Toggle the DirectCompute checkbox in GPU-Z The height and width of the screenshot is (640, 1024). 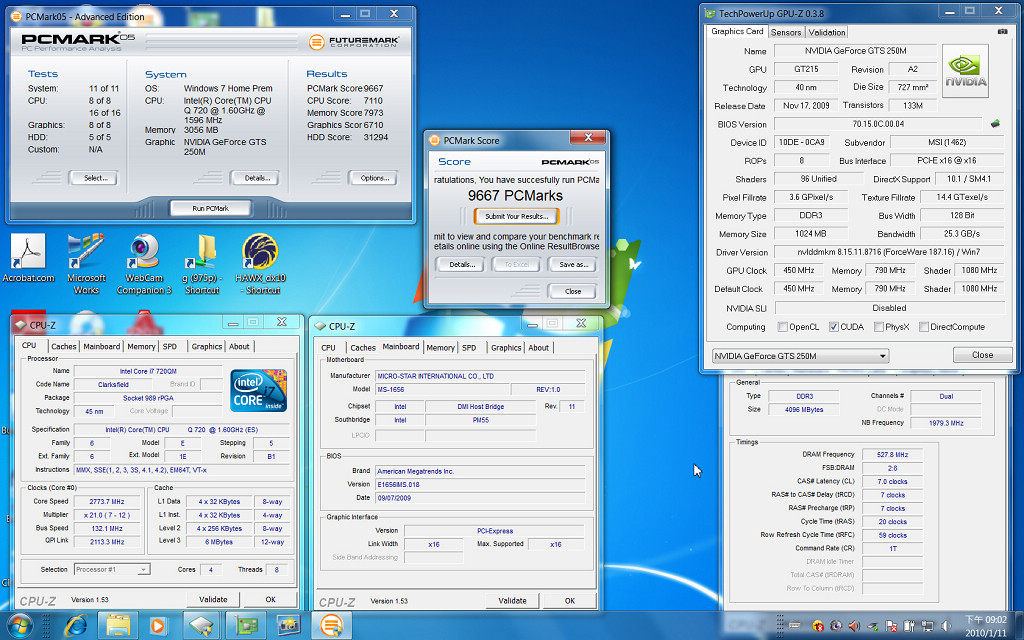pos(924,327)
